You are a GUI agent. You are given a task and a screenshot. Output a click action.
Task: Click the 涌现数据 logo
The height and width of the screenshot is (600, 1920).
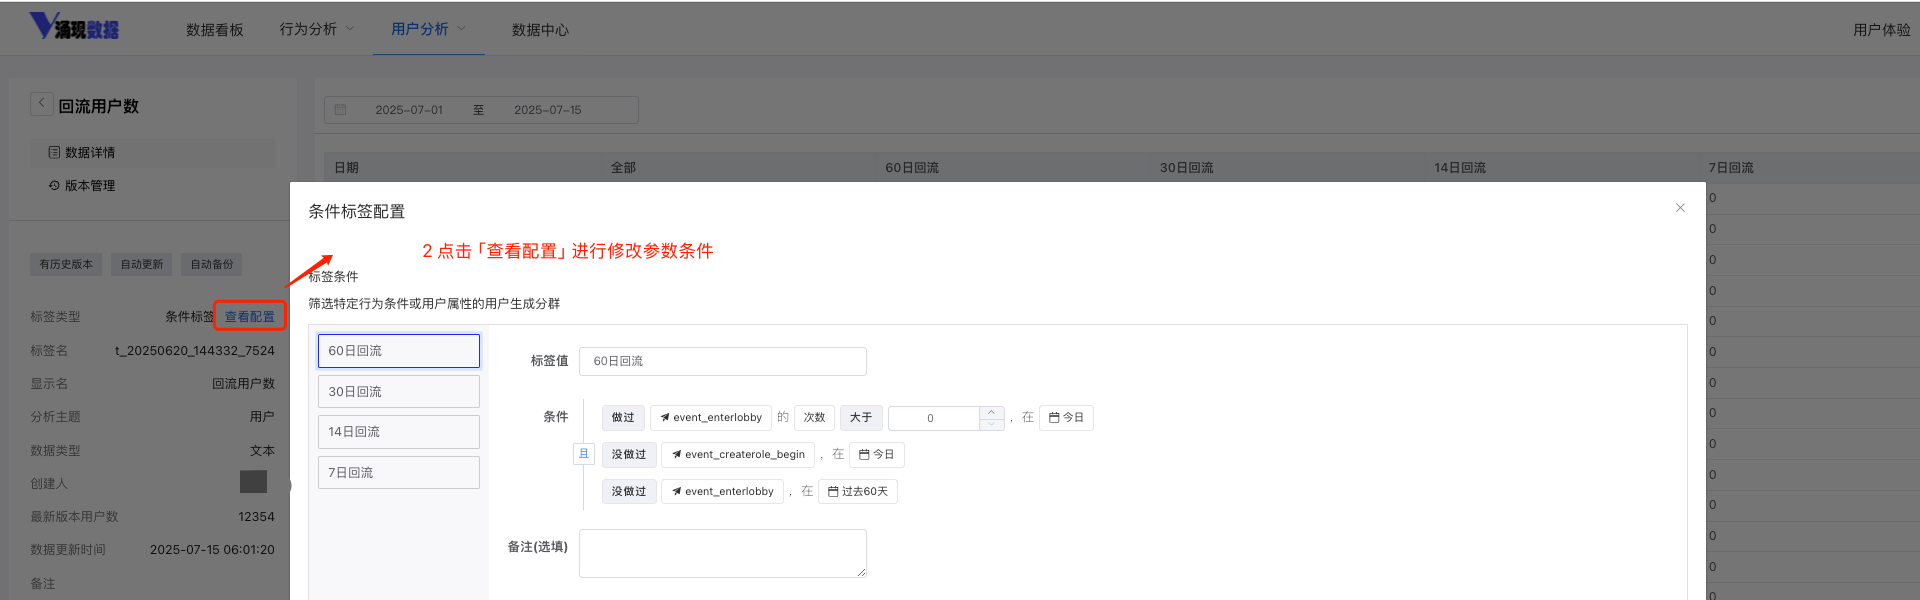(x=74, y=27)
